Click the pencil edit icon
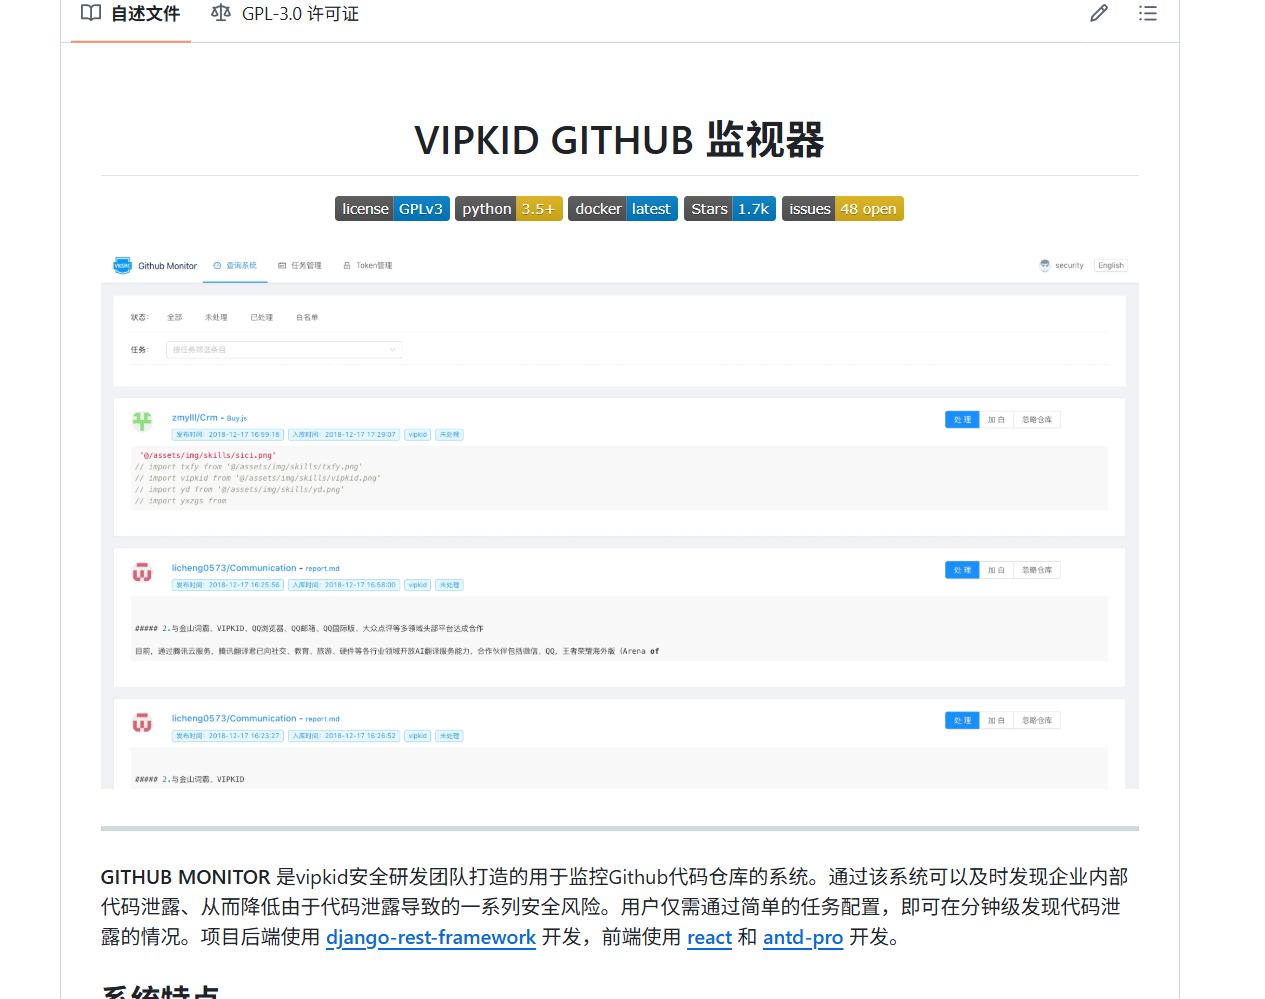 (x=1099, y=13)
